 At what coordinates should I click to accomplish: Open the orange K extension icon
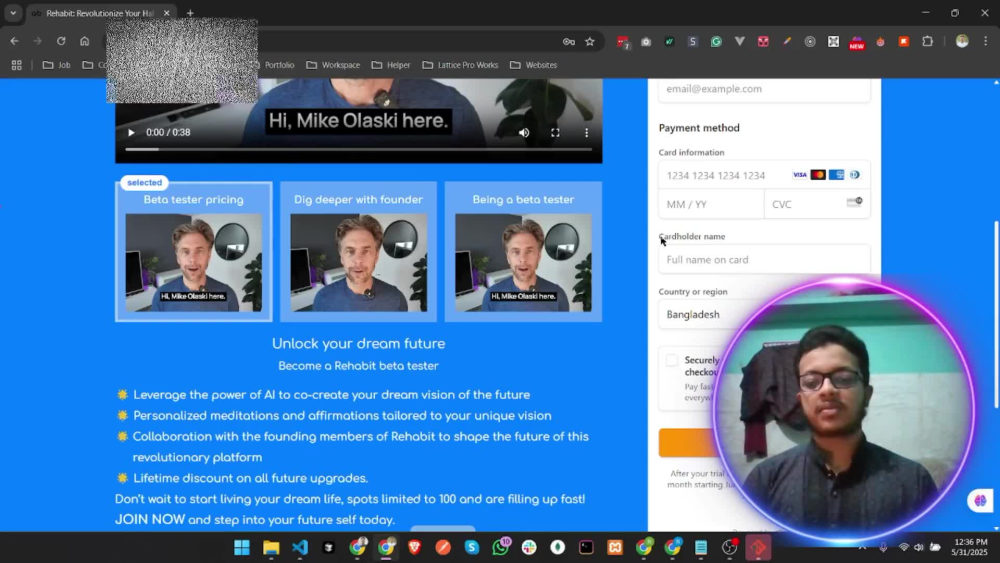pos(904,41)
